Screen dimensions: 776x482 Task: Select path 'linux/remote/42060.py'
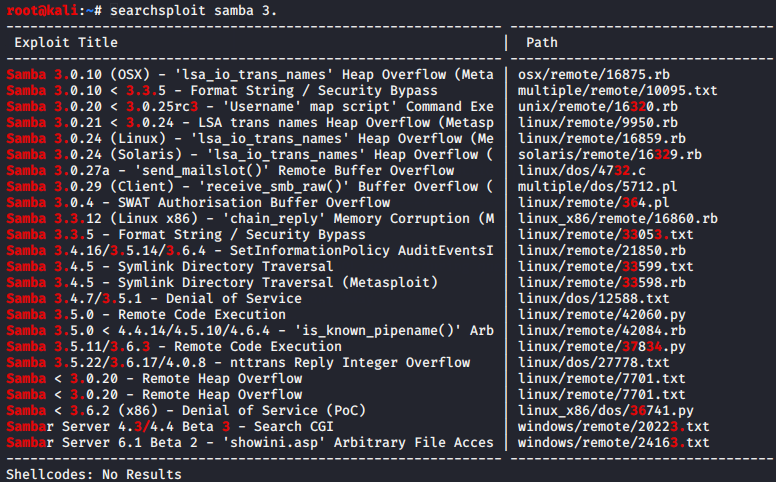point(601,314)
